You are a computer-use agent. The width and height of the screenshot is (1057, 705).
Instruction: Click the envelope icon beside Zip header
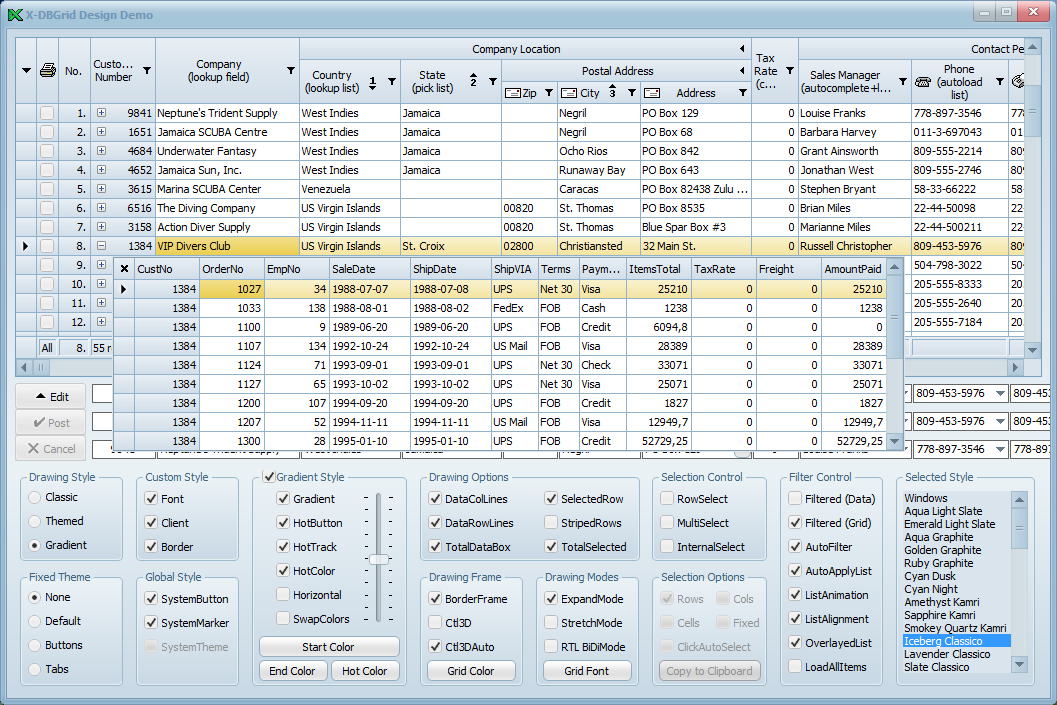(x=513, y=93)
